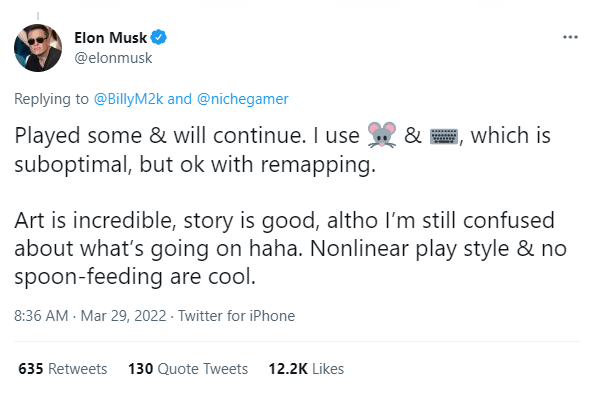Click the 'Replying to' label text
This screenshot has width=594, height=393.
51,99
